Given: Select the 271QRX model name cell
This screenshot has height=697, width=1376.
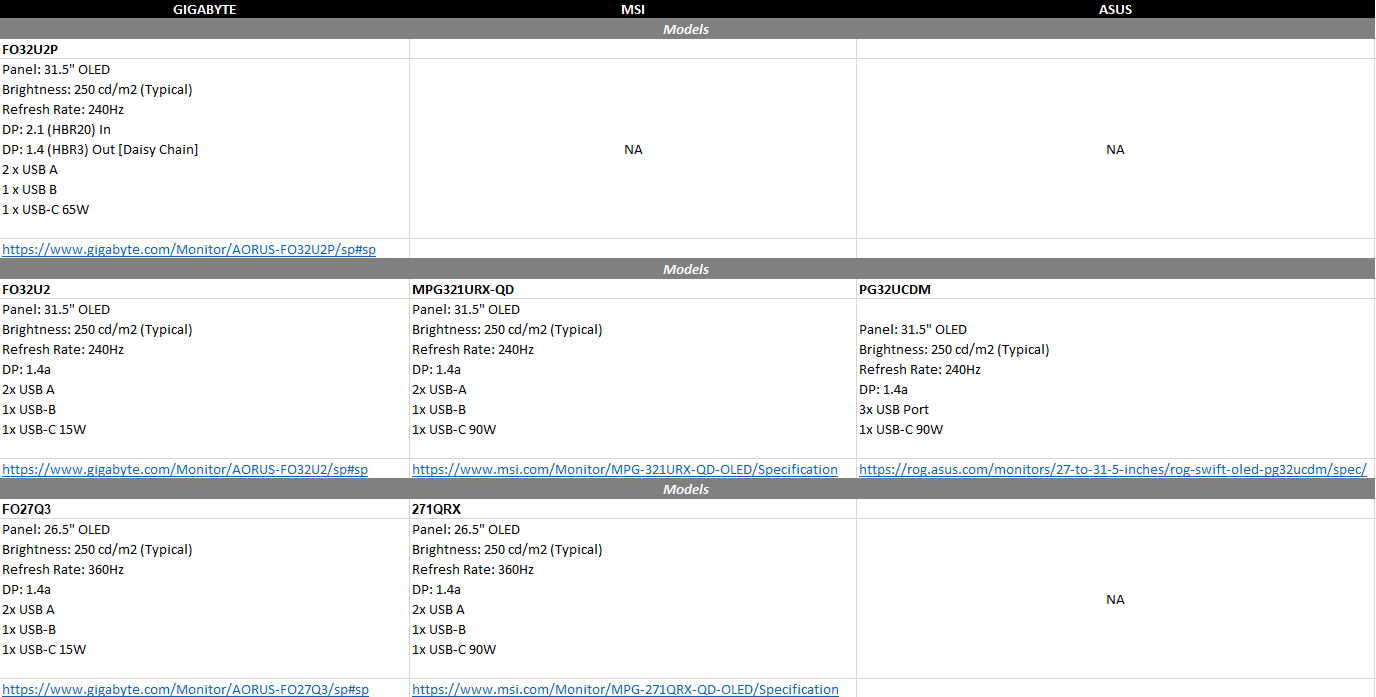Looking at the screenshot, I should [x=436, y=509].
